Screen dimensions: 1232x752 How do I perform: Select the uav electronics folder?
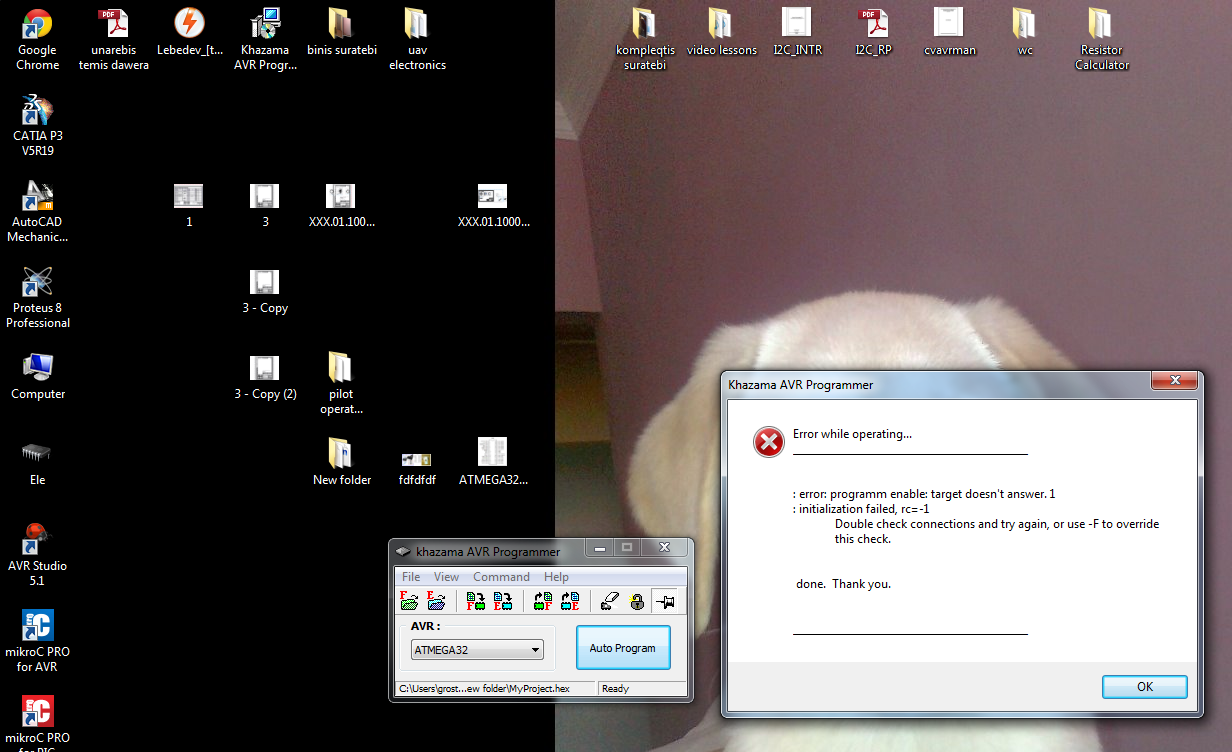(417, 40)
